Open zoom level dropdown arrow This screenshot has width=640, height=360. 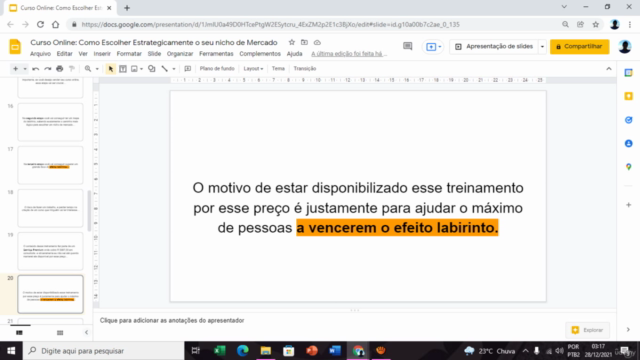[x=97, y=69]
